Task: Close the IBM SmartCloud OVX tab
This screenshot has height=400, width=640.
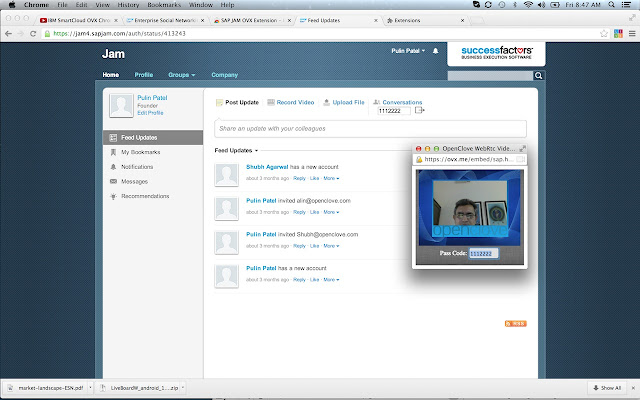Action: 116,20
